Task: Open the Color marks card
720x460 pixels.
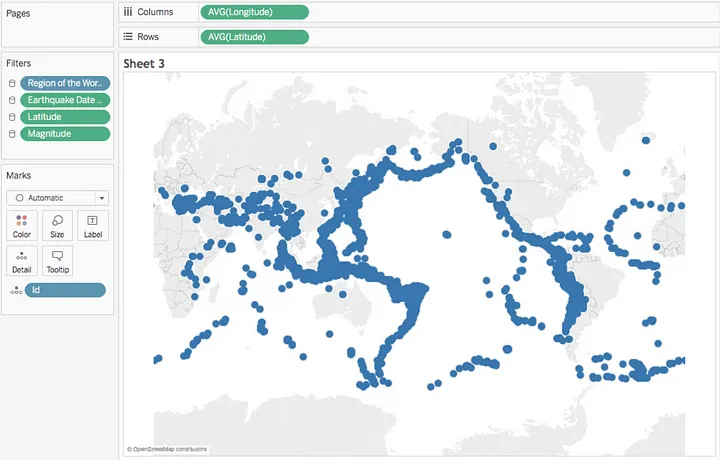Action: click(x=22, y=226)
